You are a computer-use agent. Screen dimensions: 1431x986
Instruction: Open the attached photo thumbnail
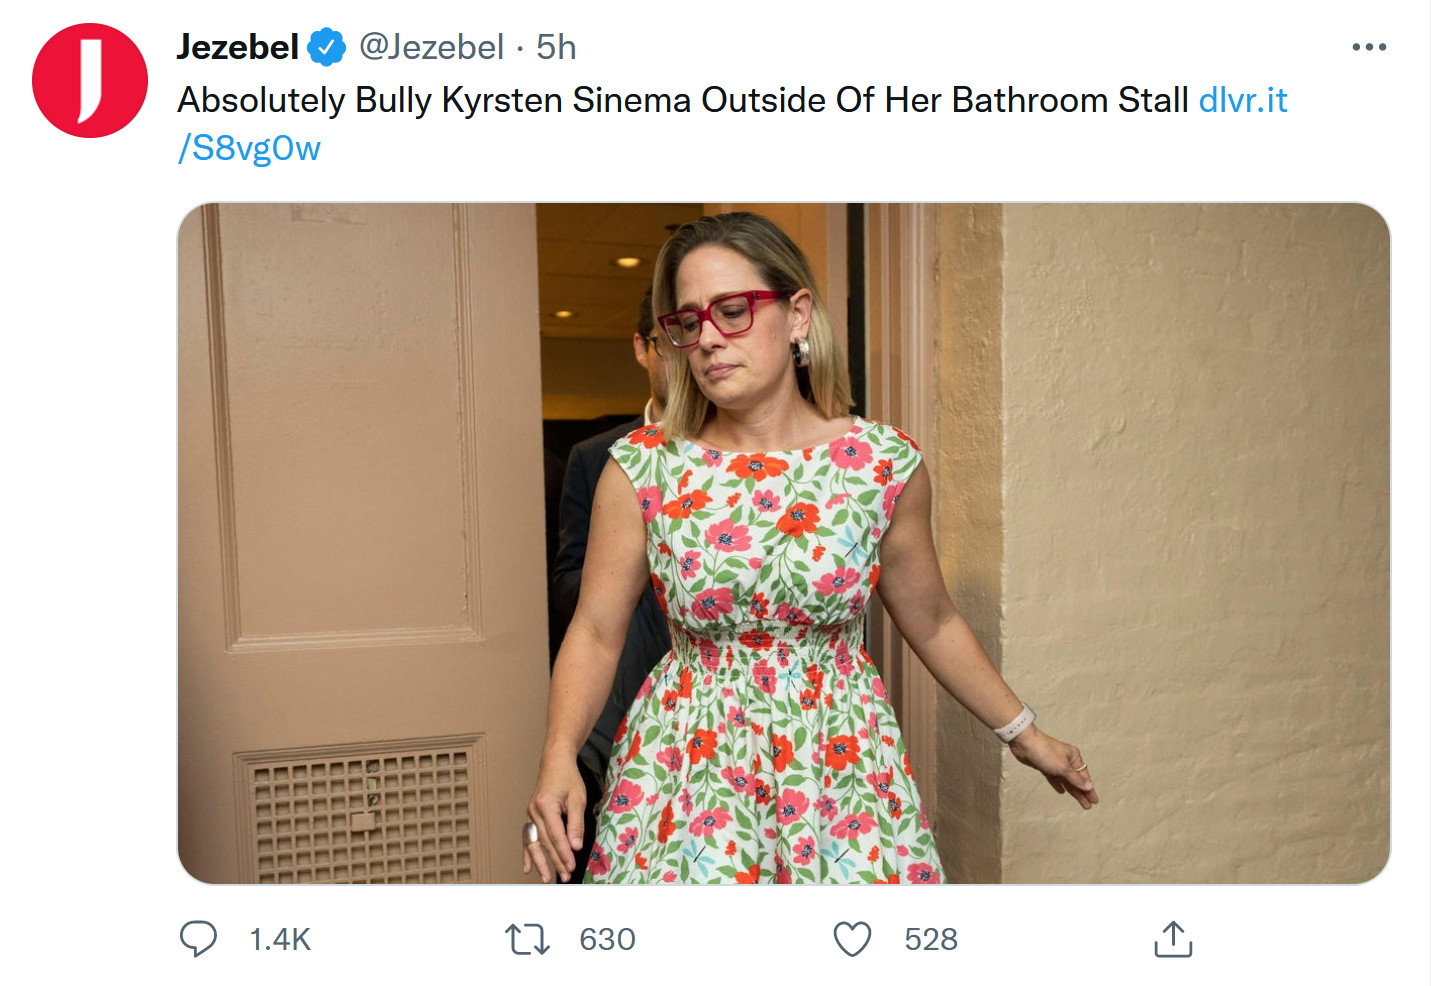click(x=783, y=543)
